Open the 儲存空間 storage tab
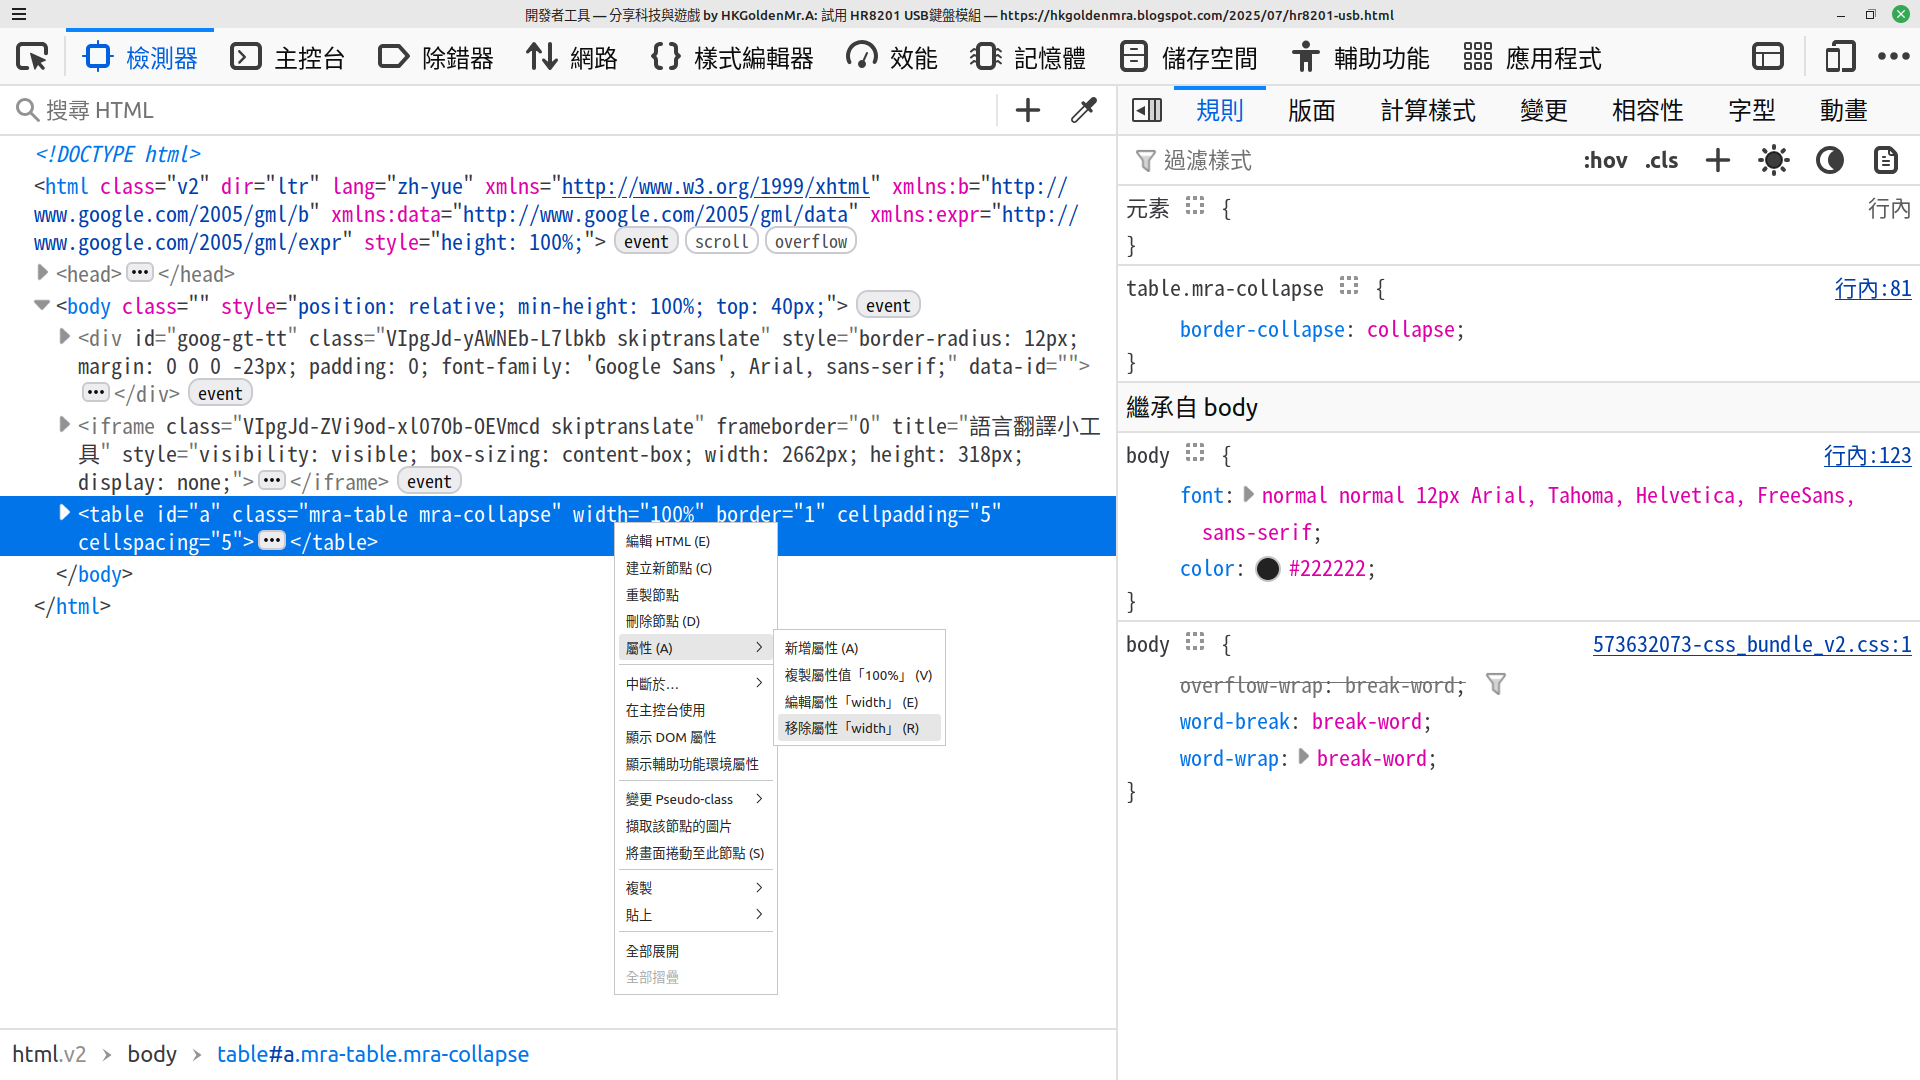The image size is (1920, 1080). coord(1188,58)
